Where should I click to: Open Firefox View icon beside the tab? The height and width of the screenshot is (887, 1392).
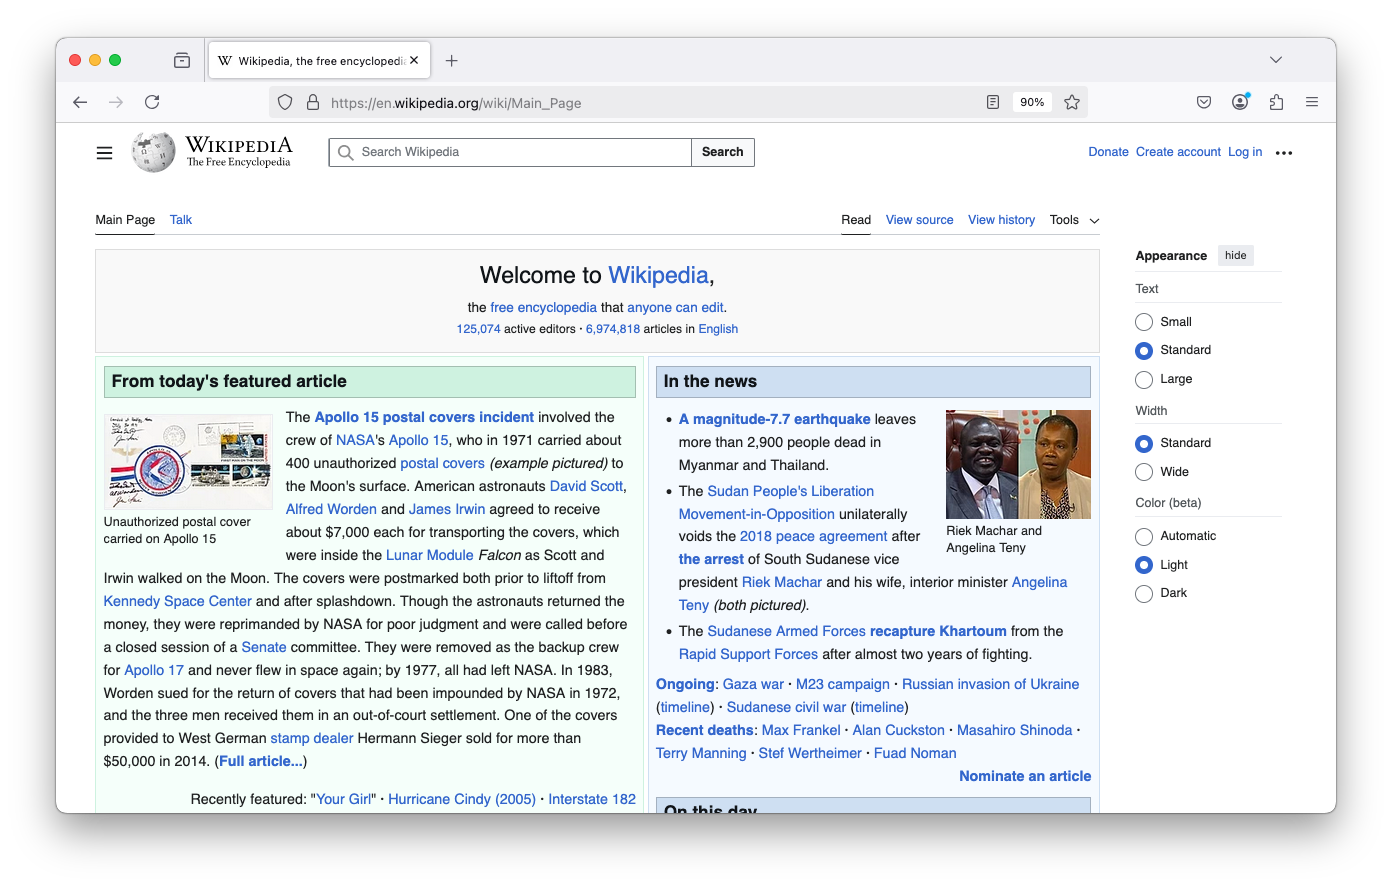tap(182, 60)
